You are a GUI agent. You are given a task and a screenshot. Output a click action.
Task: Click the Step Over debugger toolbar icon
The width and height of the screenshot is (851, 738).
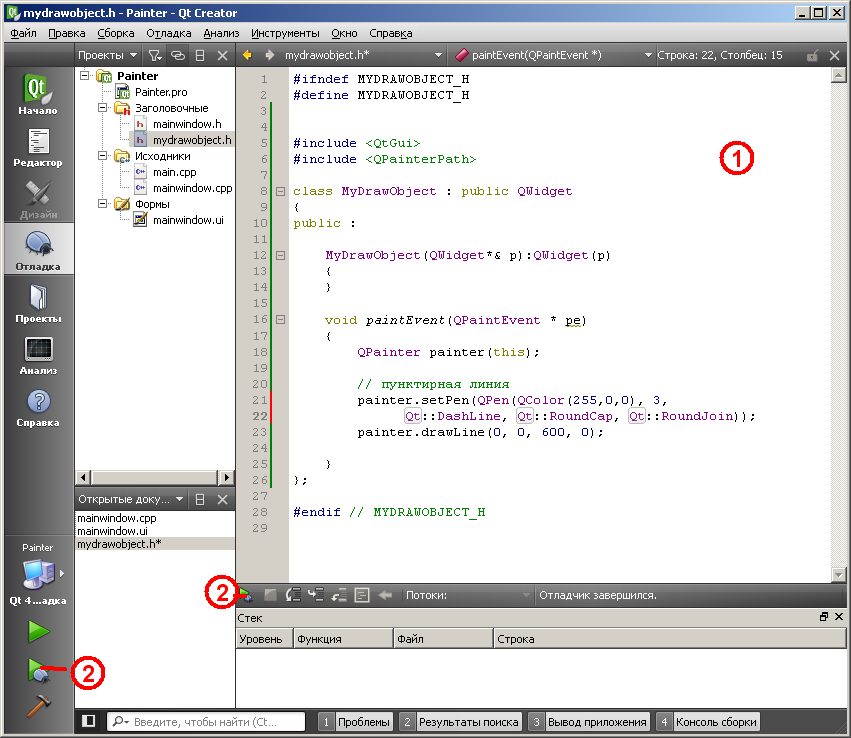(293, 595)
